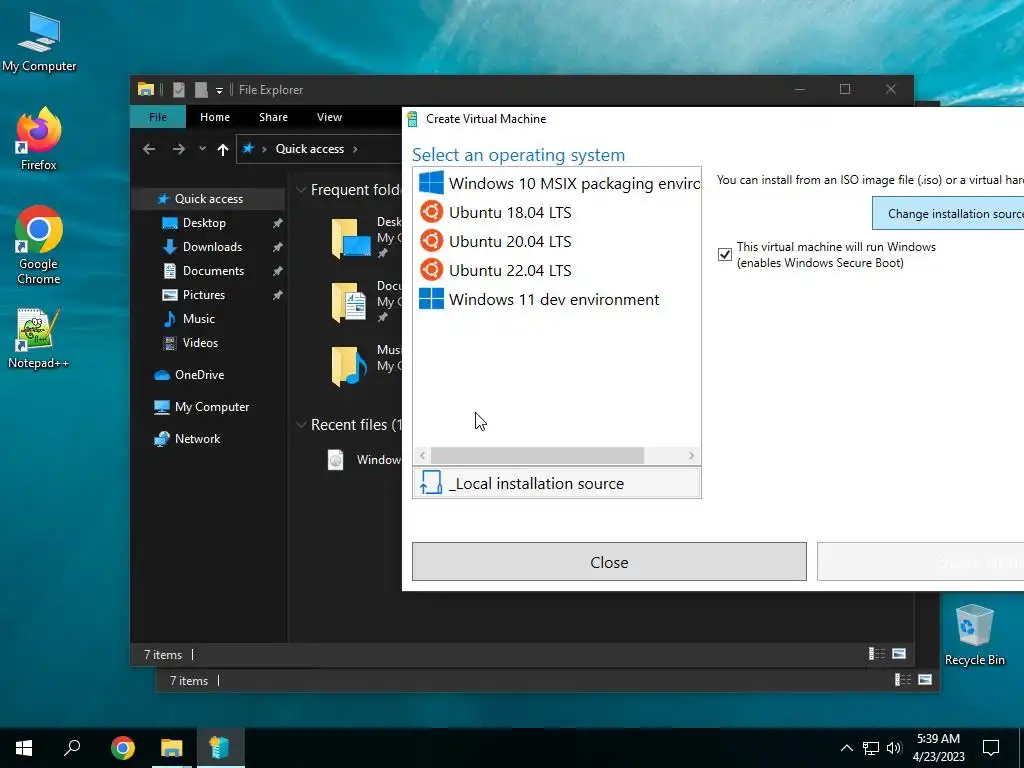This screenshot has width=1024, height=768.
Task: Switch to Chrome in the taskbar
Action: click(123, 748)
